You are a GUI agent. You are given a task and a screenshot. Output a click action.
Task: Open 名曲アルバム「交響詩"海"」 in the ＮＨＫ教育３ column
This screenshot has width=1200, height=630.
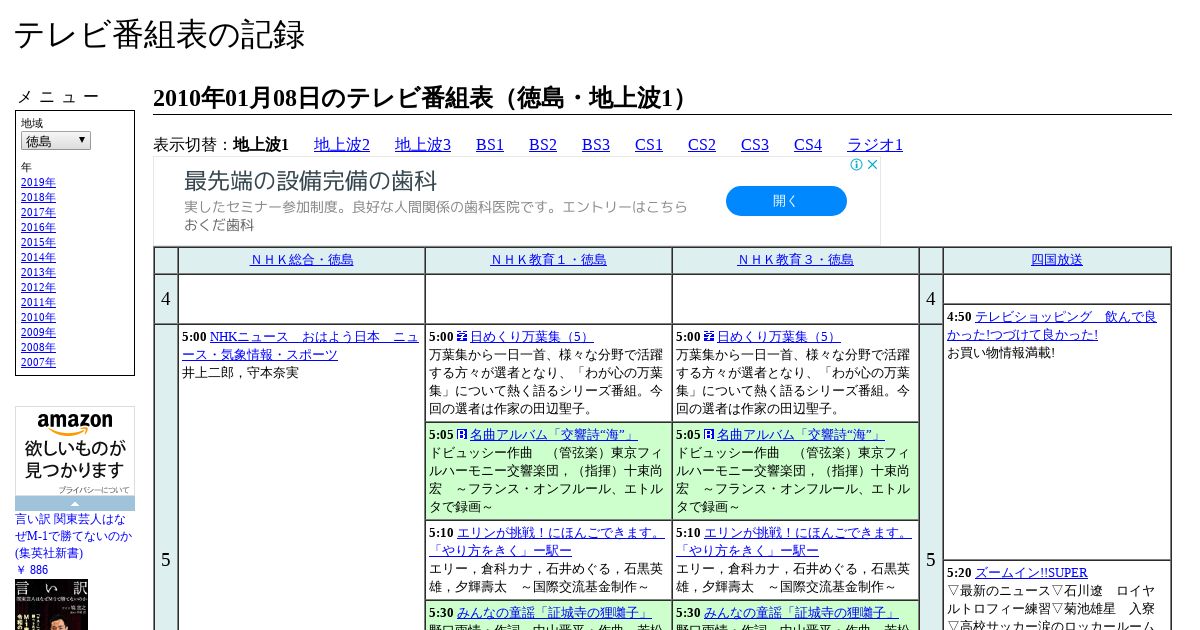pyautogui.click(x=800, y=435)
